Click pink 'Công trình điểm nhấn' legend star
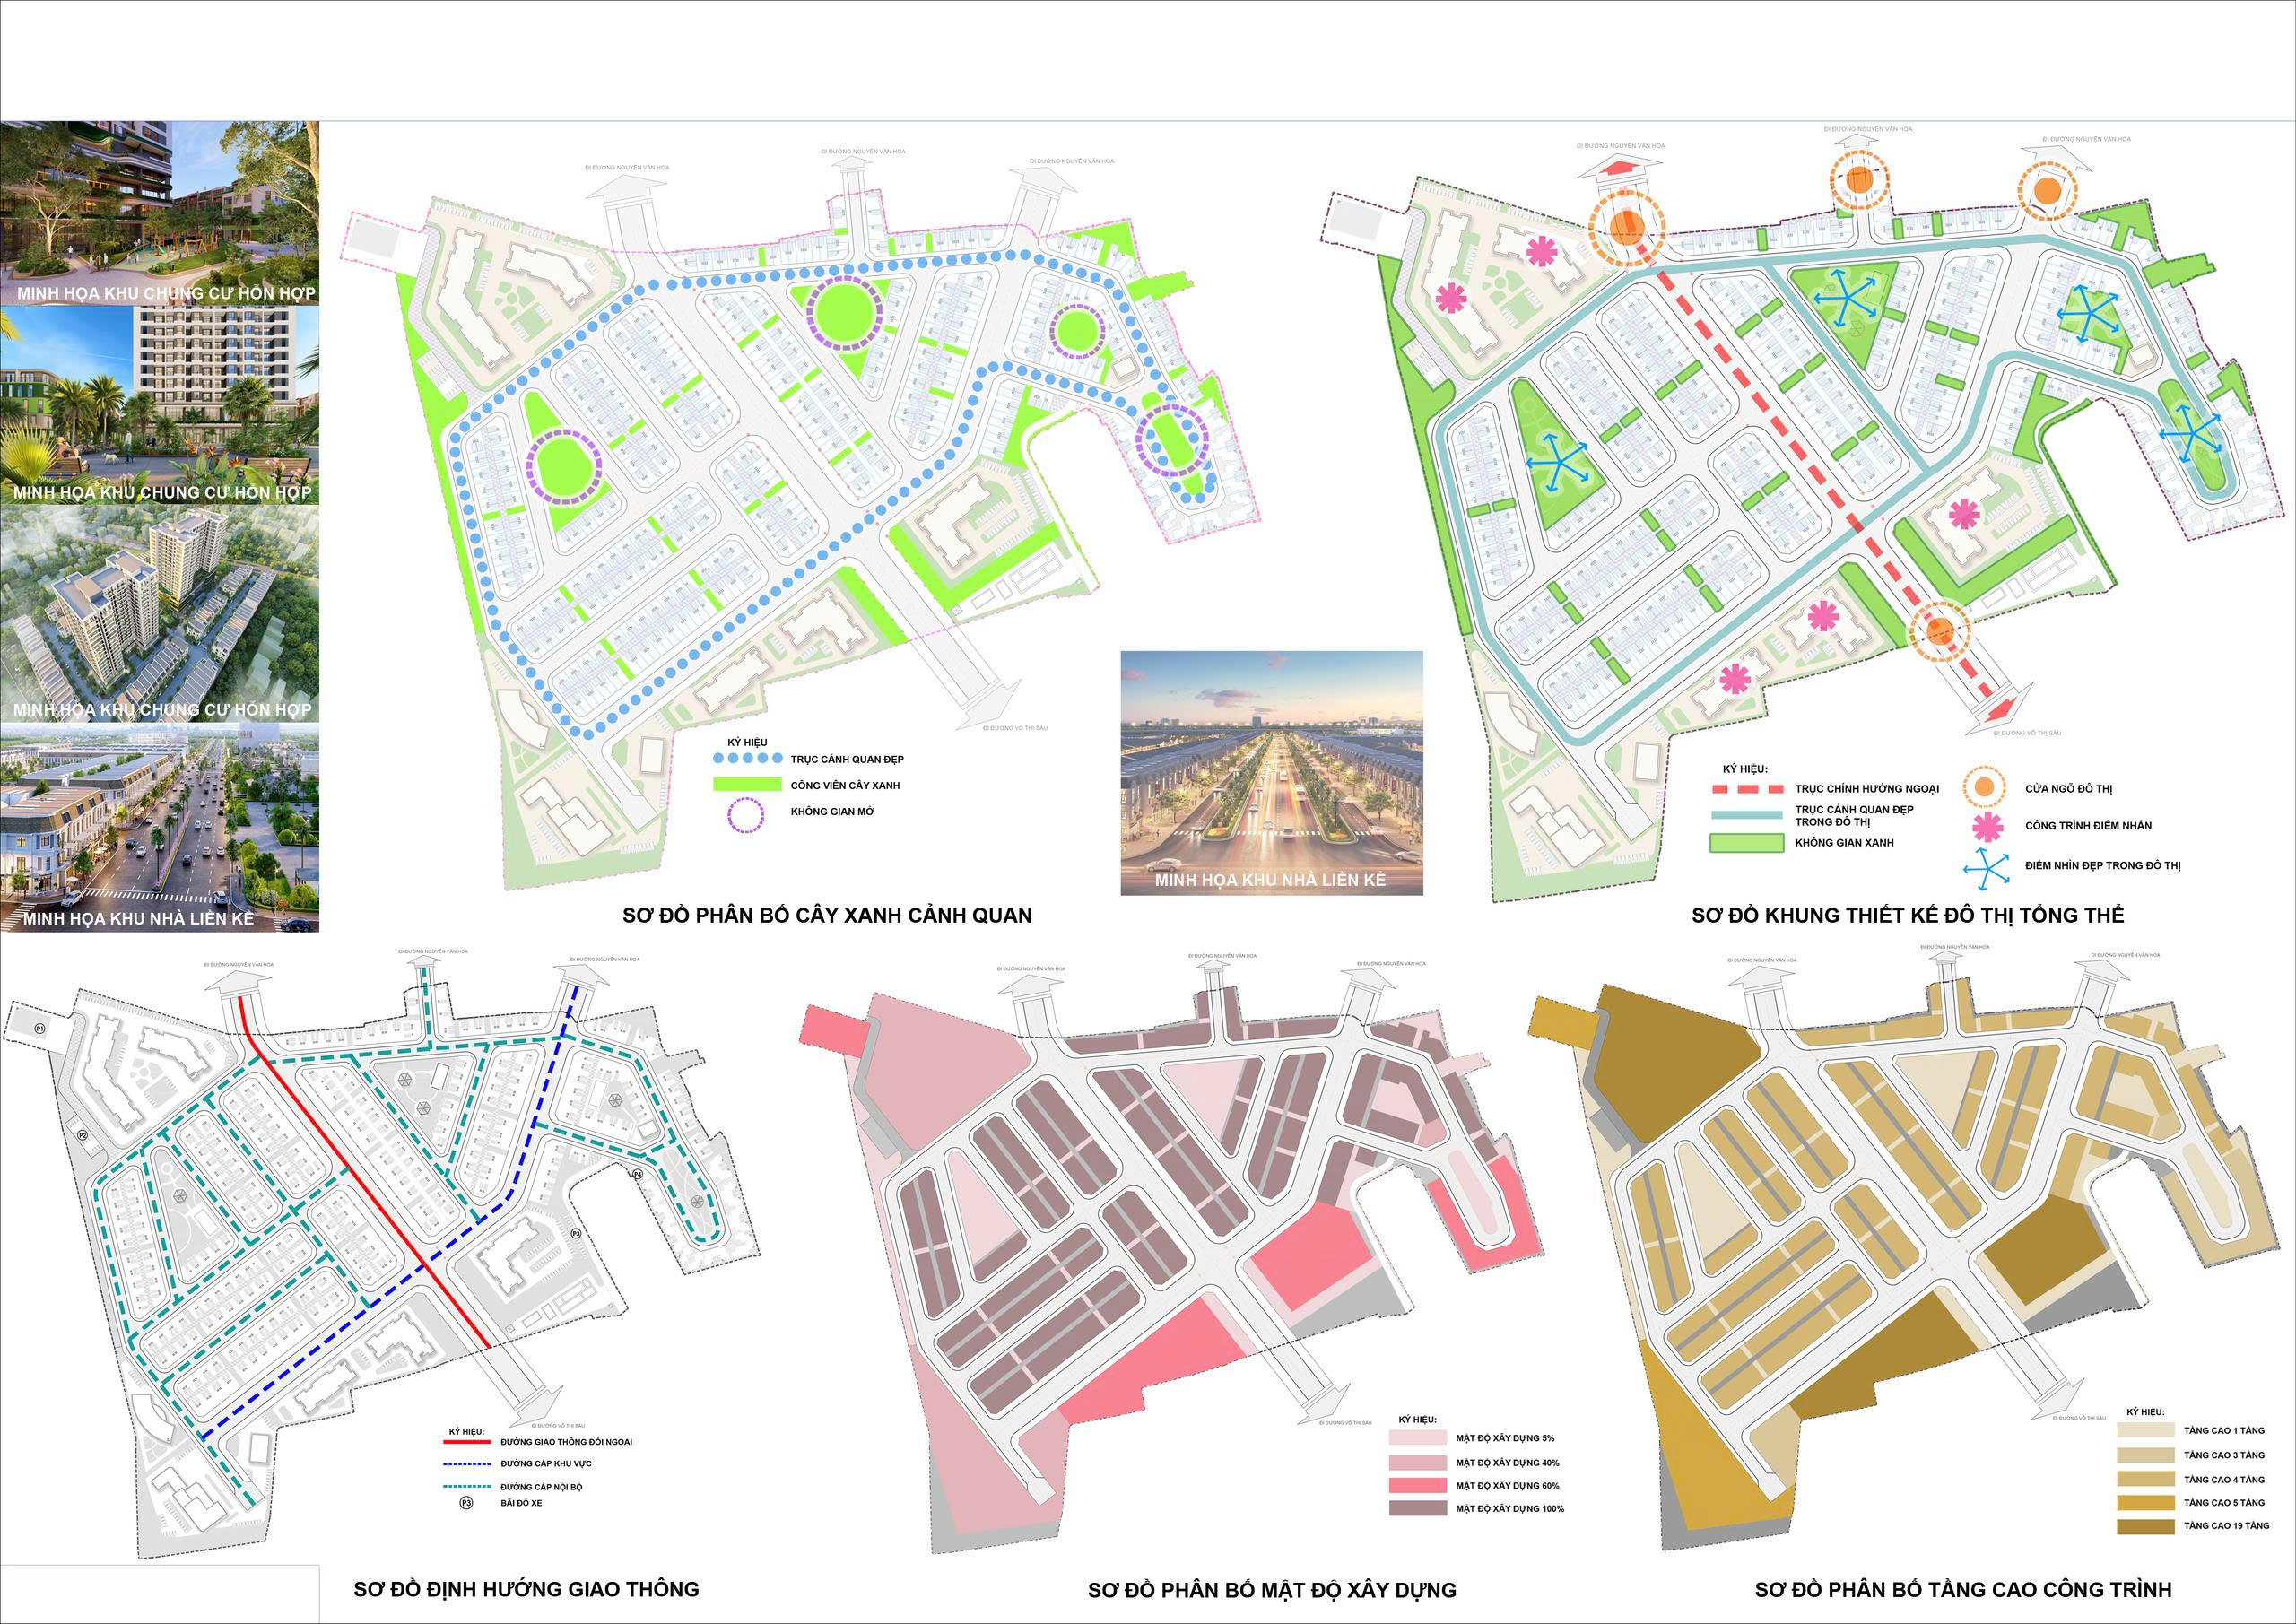The width and height of the screenshot is (2296, 1624). (1987, 825)
